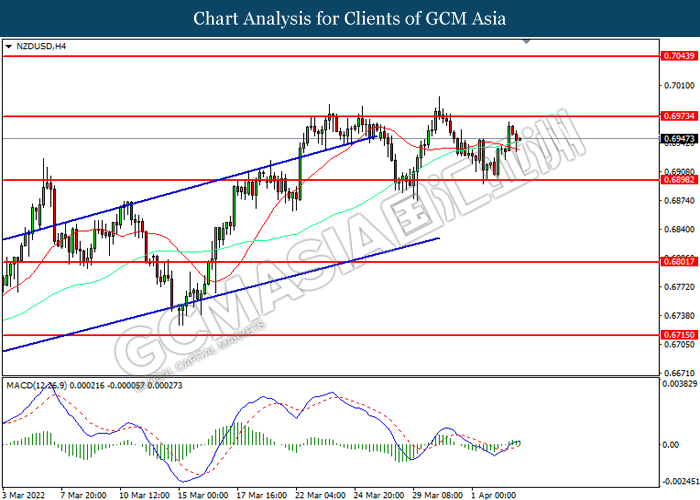Click the MACD scale value -0.002451
Viewport: 700px width, 500px height.
[x=681, y=482]
